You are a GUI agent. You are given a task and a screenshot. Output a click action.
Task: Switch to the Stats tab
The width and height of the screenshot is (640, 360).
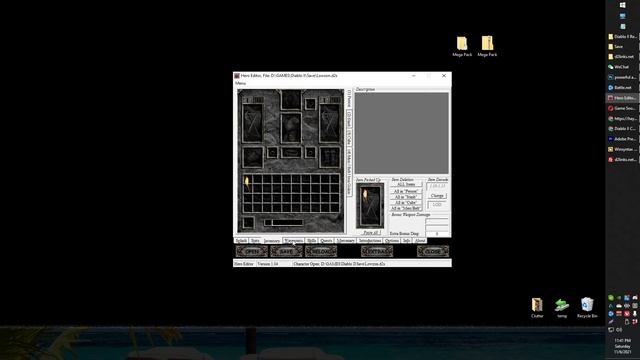coord(255,241)
